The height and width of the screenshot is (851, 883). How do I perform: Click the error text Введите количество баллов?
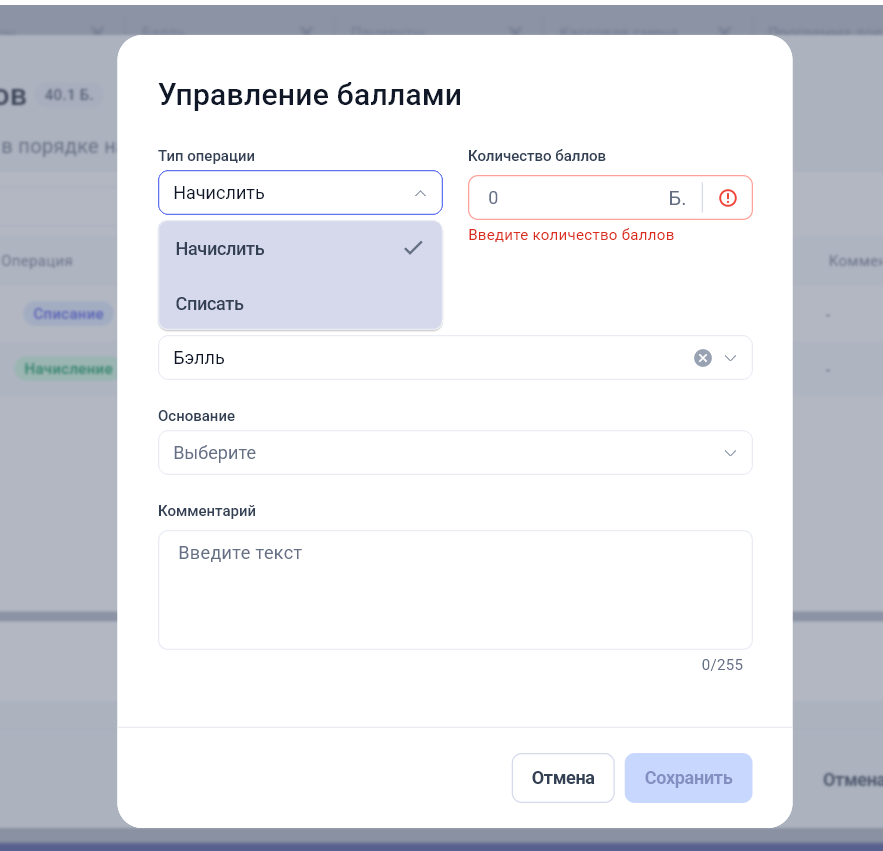point(571,235)
